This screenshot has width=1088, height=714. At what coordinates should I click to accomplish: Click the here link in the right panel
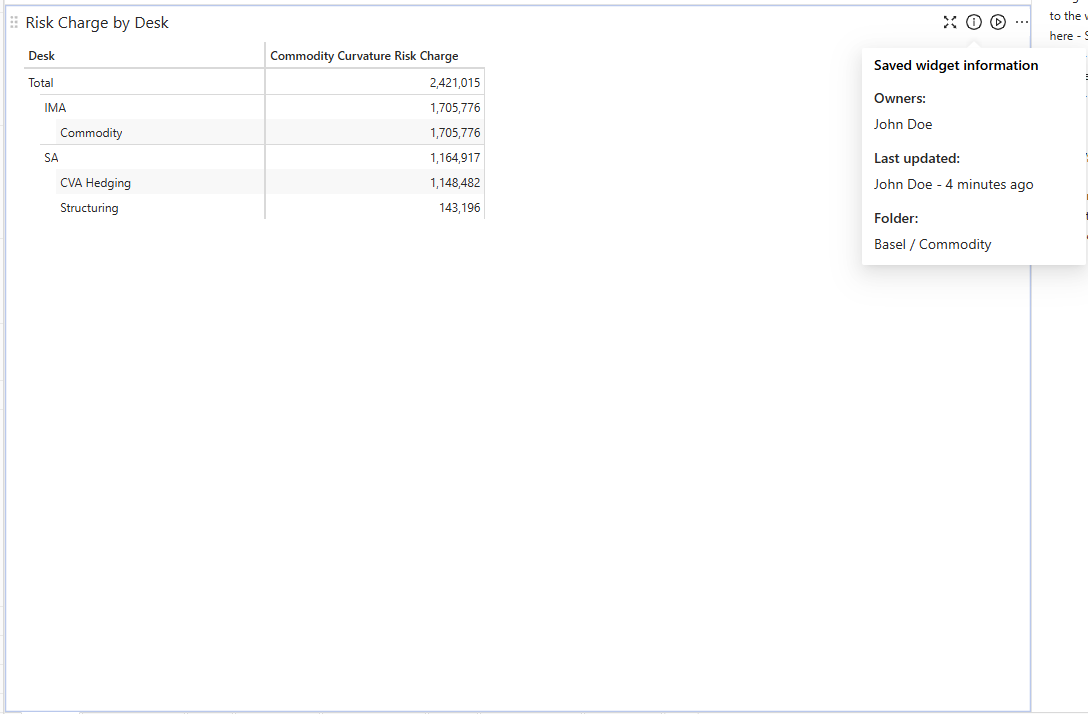1060,35
